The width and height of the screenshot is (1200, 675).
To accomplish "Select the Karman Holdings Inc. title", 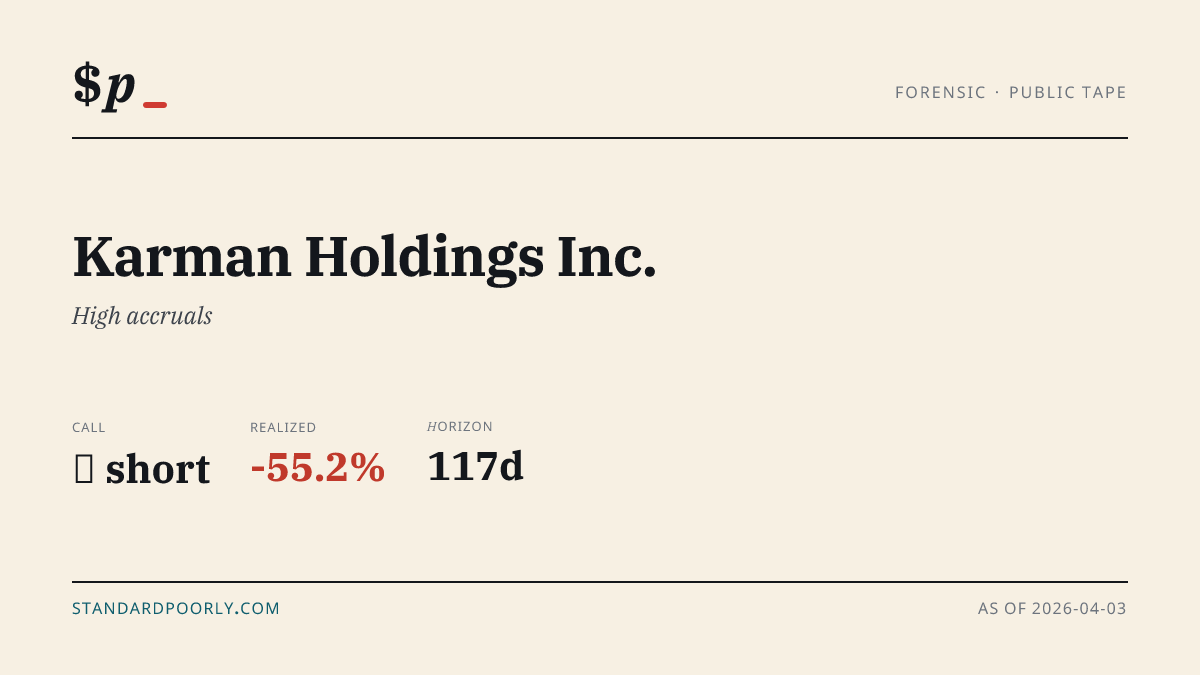I will tap(364, 257).
